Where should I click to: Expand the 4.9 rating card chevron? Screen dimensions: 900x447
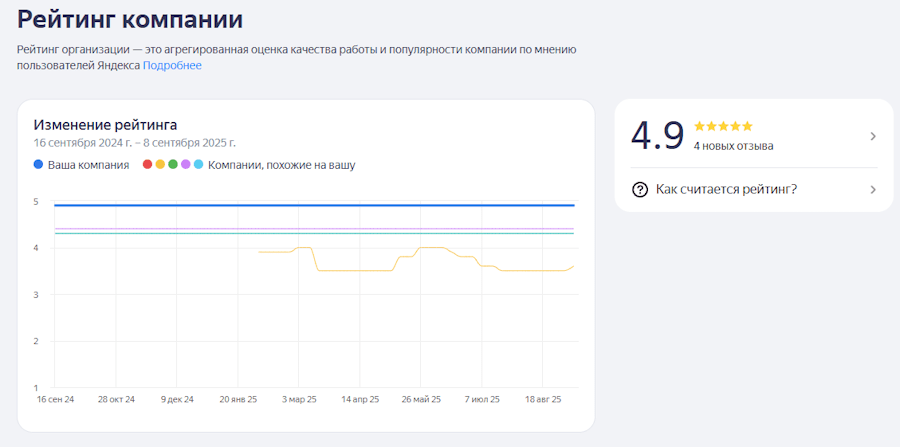pos(872,136)
